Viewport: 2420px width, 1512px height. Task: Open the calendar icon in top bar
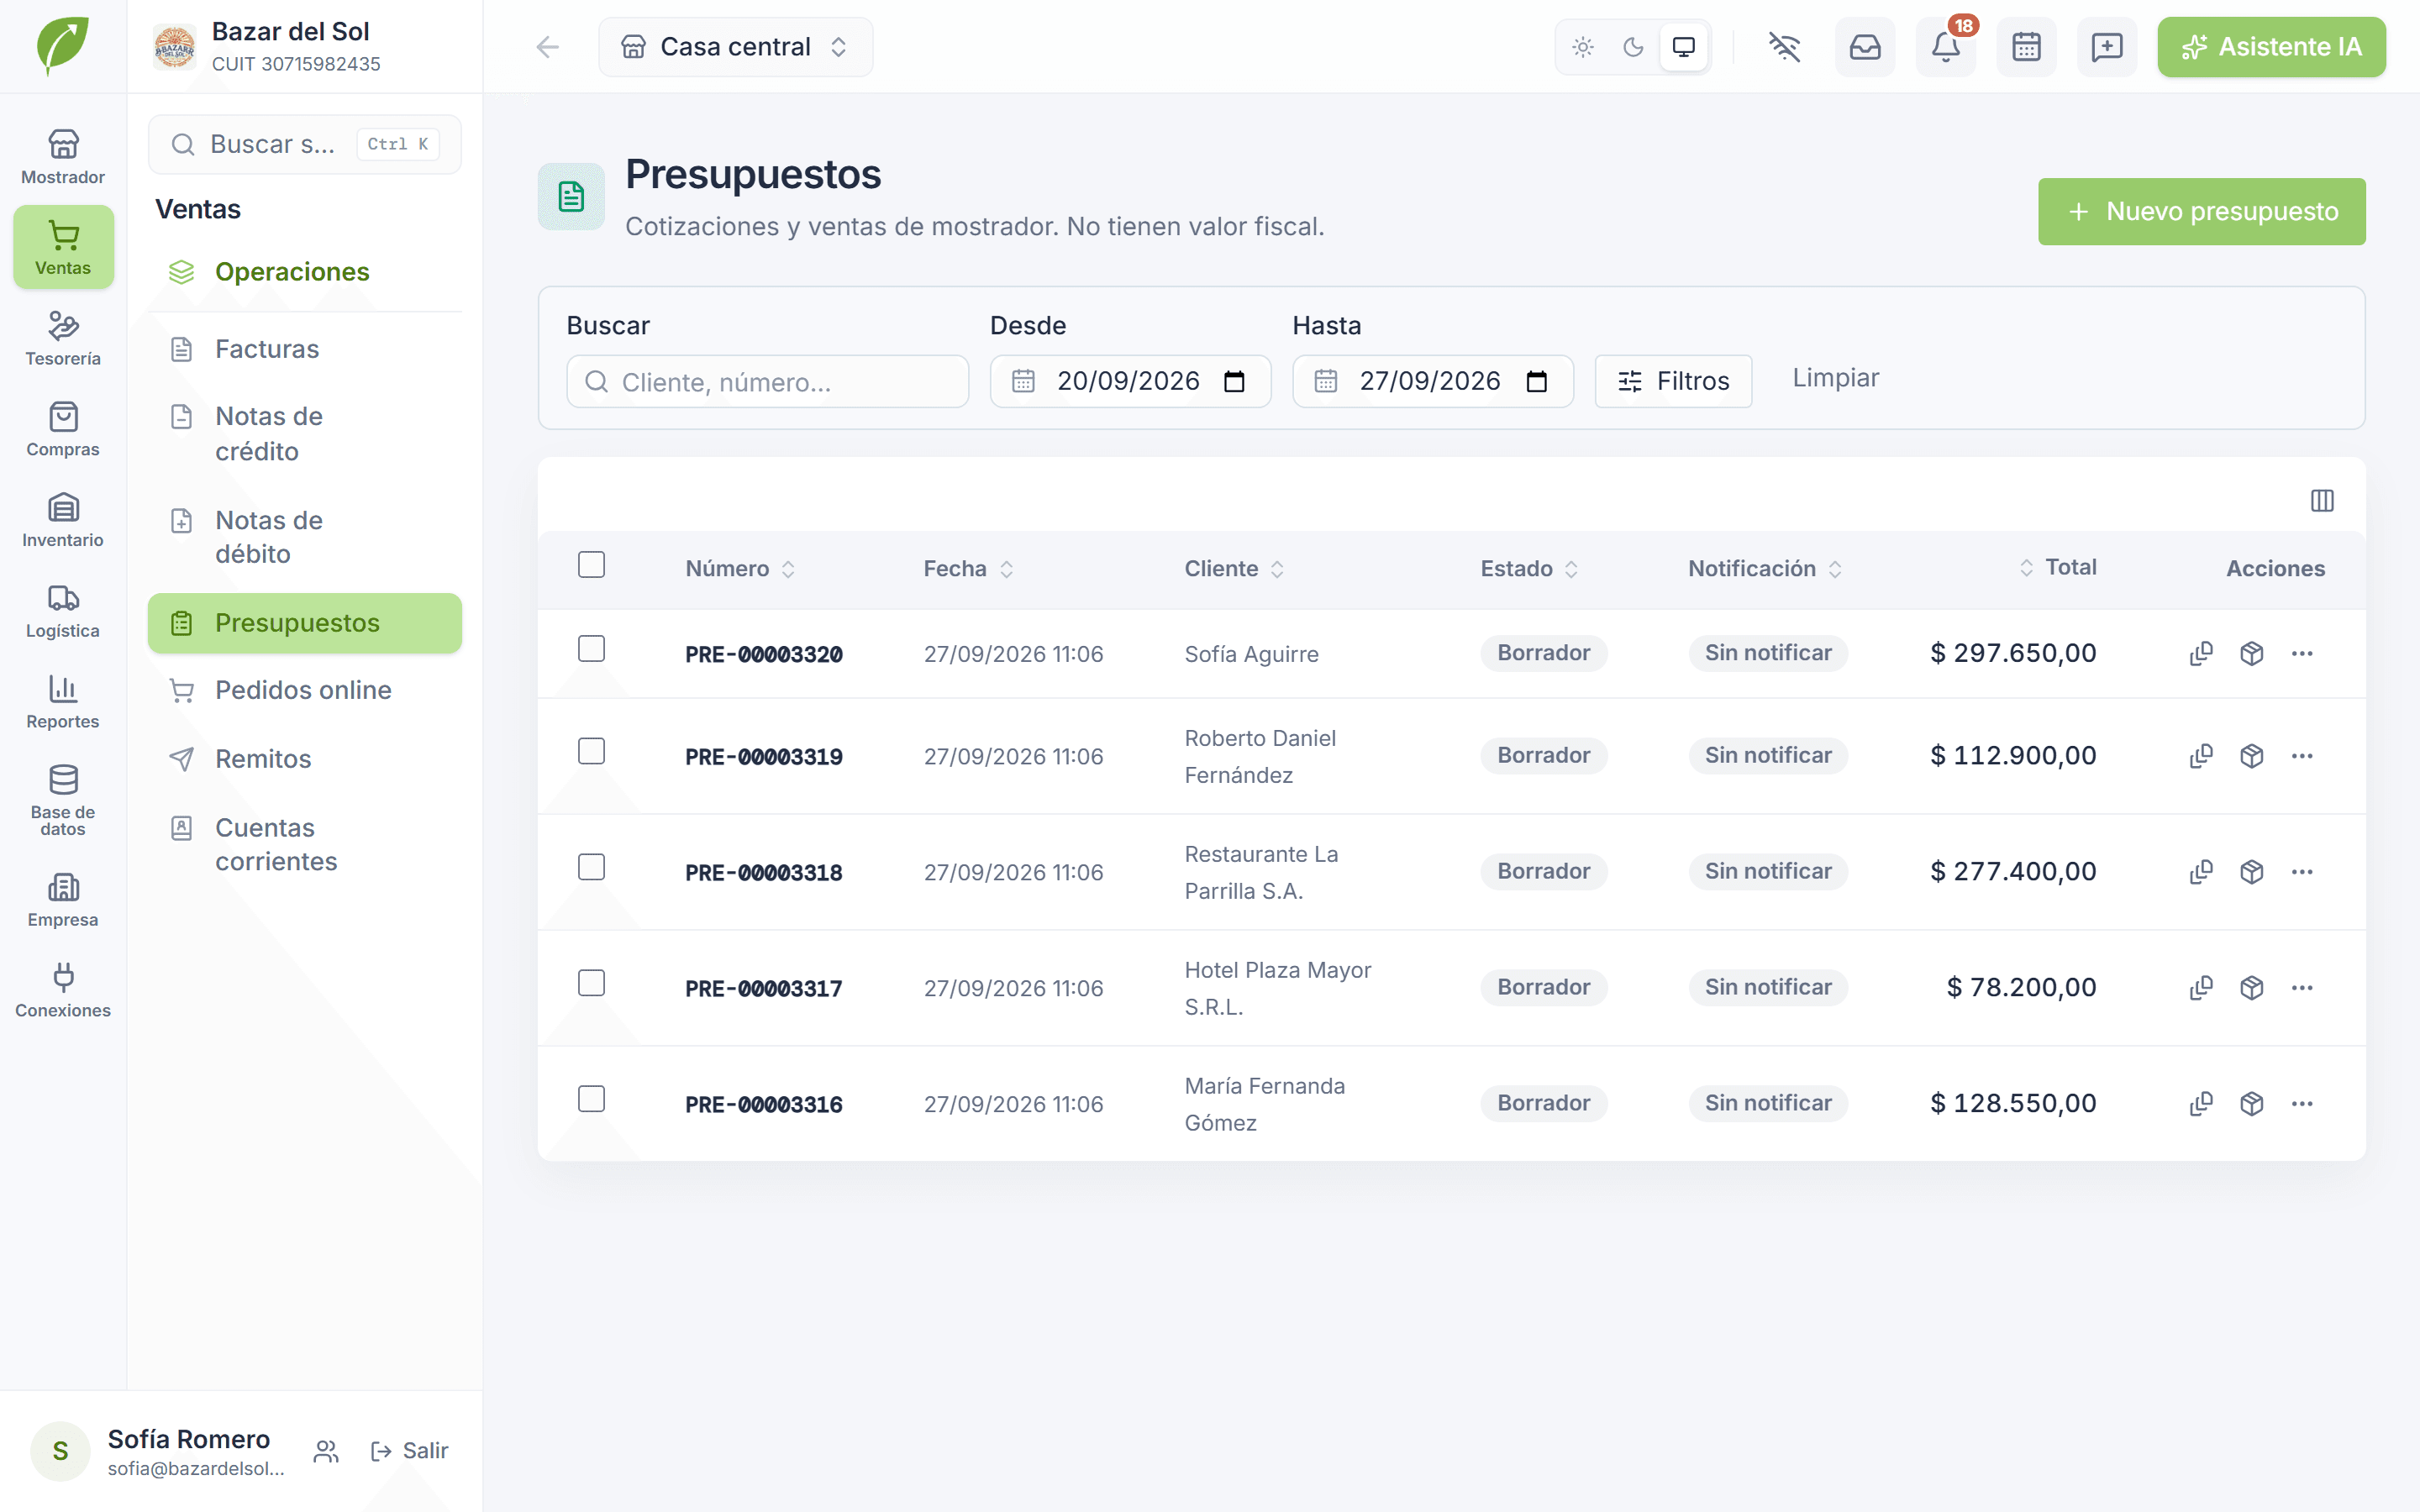[x=2027, y=47]
